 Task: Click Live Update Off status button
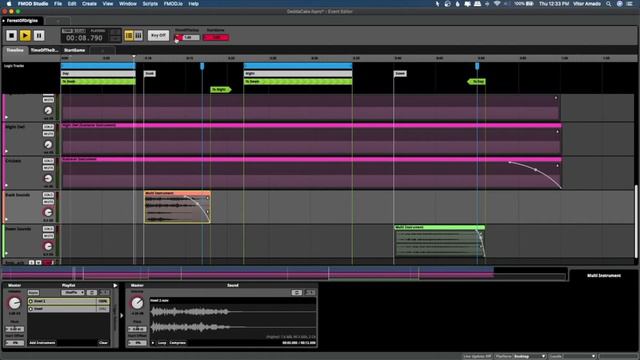[477, 356]
